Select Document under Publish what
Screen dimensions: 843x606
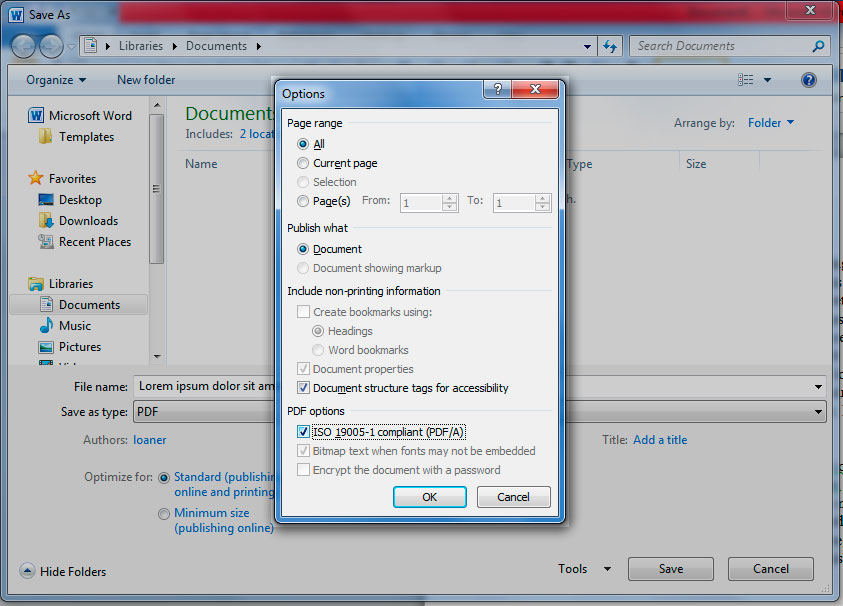click(x=303, y=249)
